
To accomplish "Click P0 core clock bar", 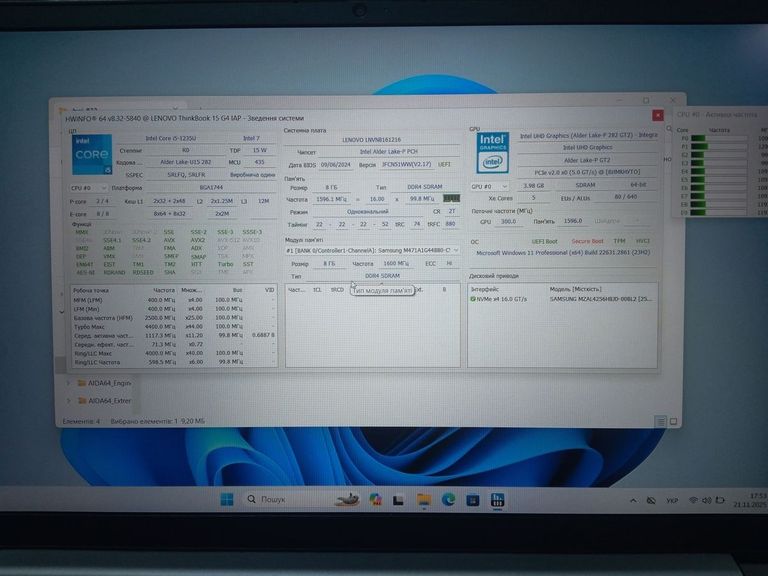I will (719, 139).
